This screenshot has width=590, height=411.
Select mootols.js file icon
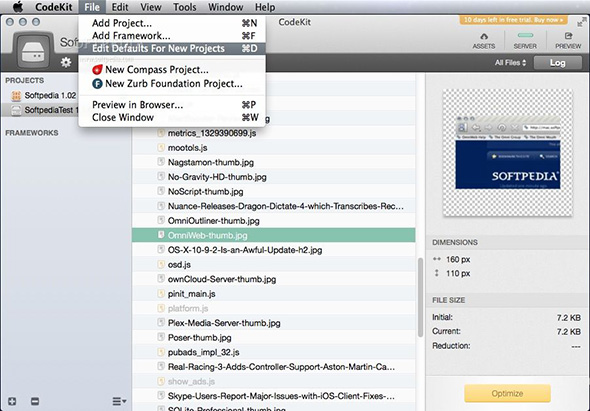click(x=161, y=148)
